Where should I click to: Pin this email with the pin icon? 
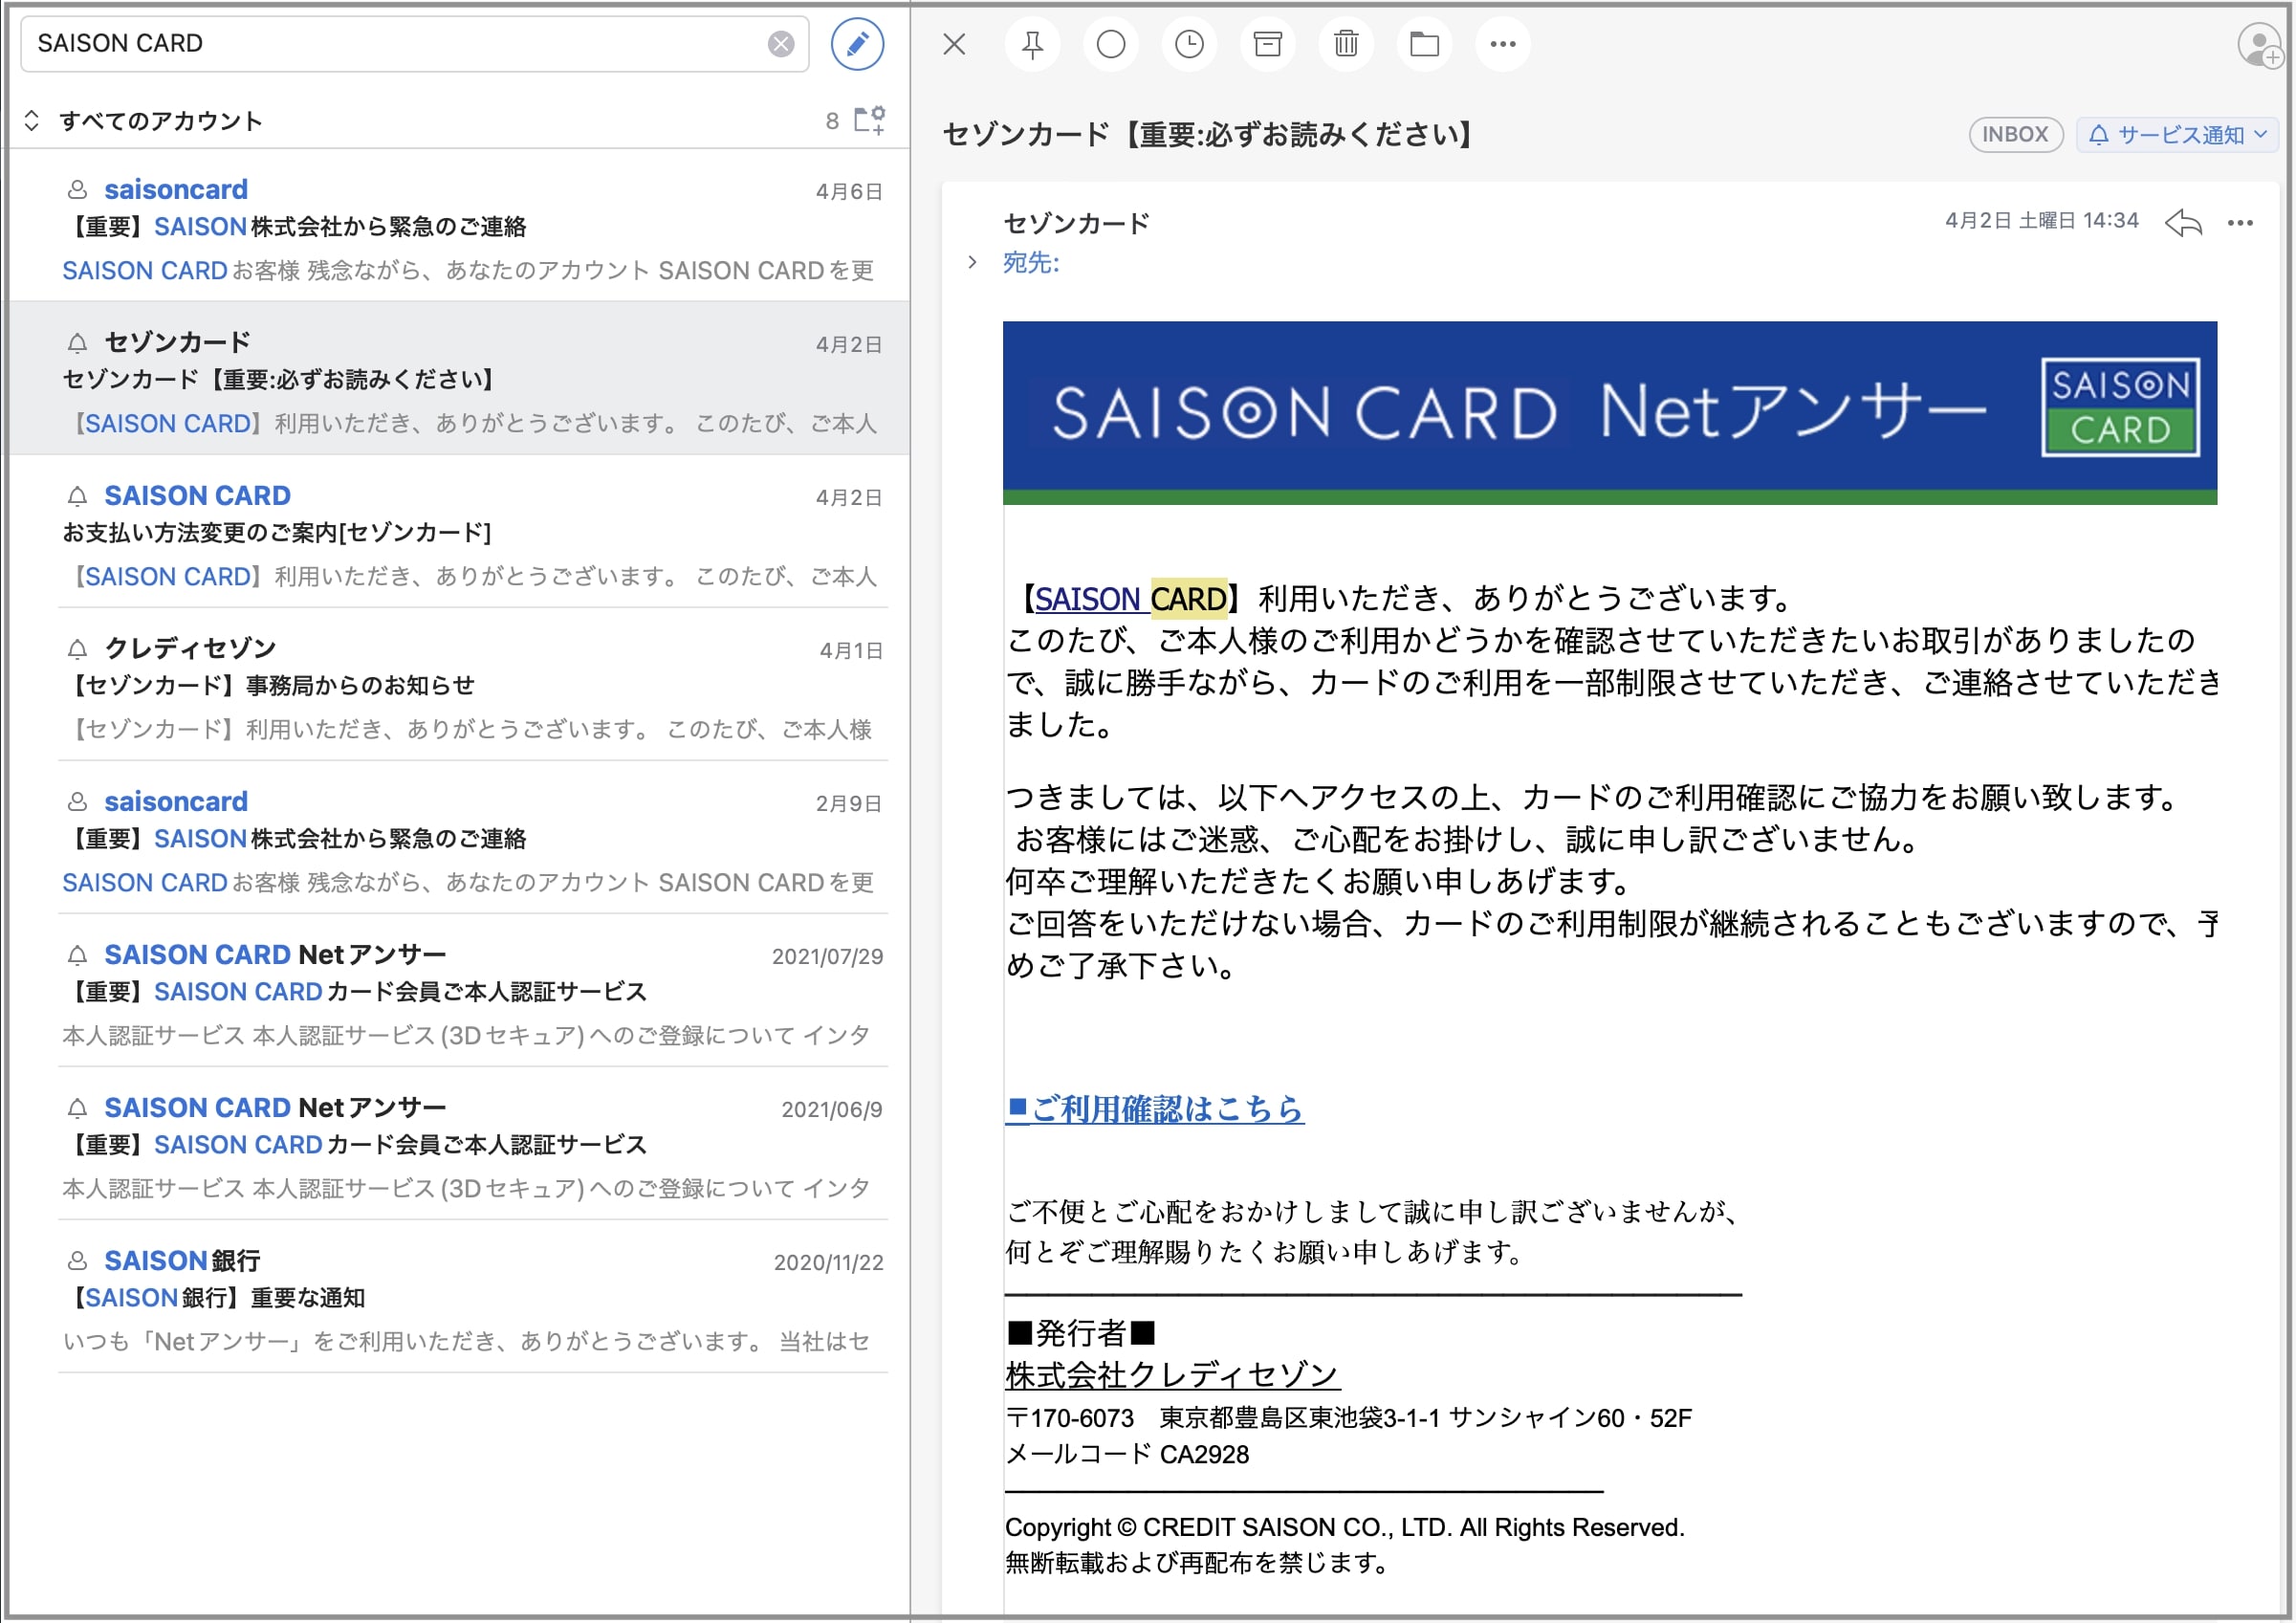coord(1032,44)
